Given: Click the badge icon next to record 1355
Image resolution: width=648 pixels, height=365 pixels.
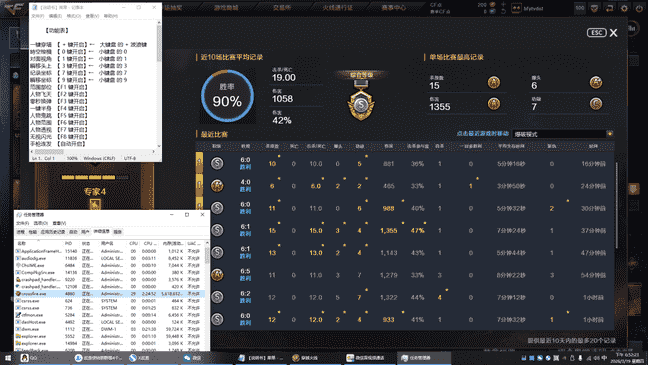Looking at the screenshot, I should click(x=494, y=103).
